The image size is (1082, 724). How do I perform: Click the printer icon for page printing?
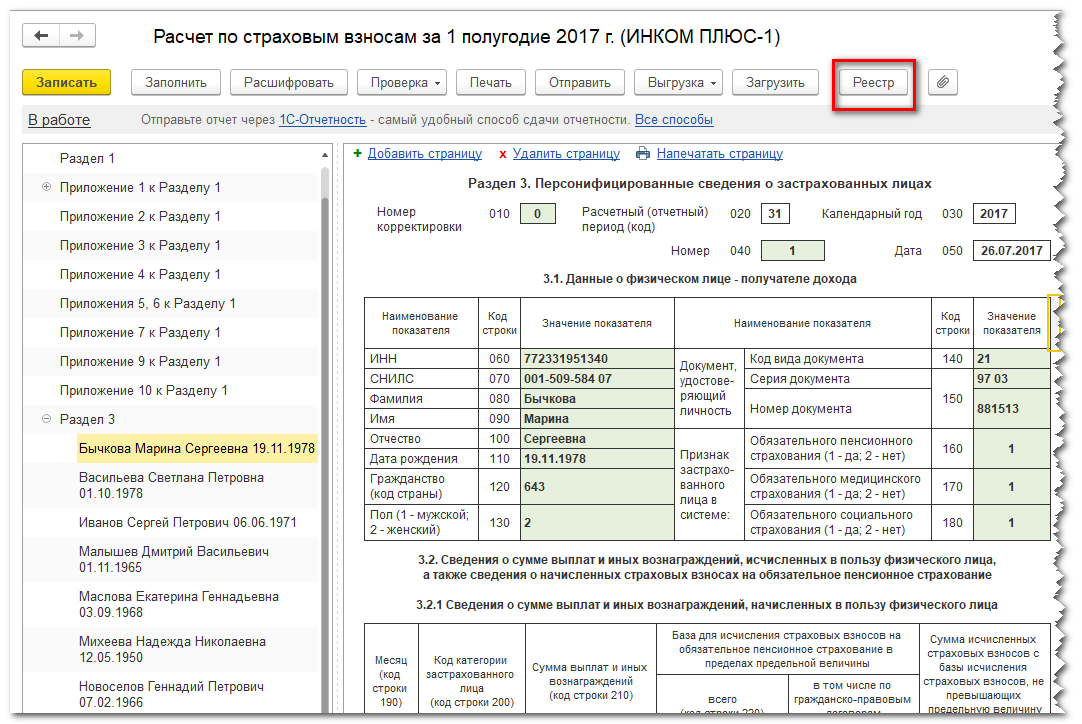click(642, 153)
